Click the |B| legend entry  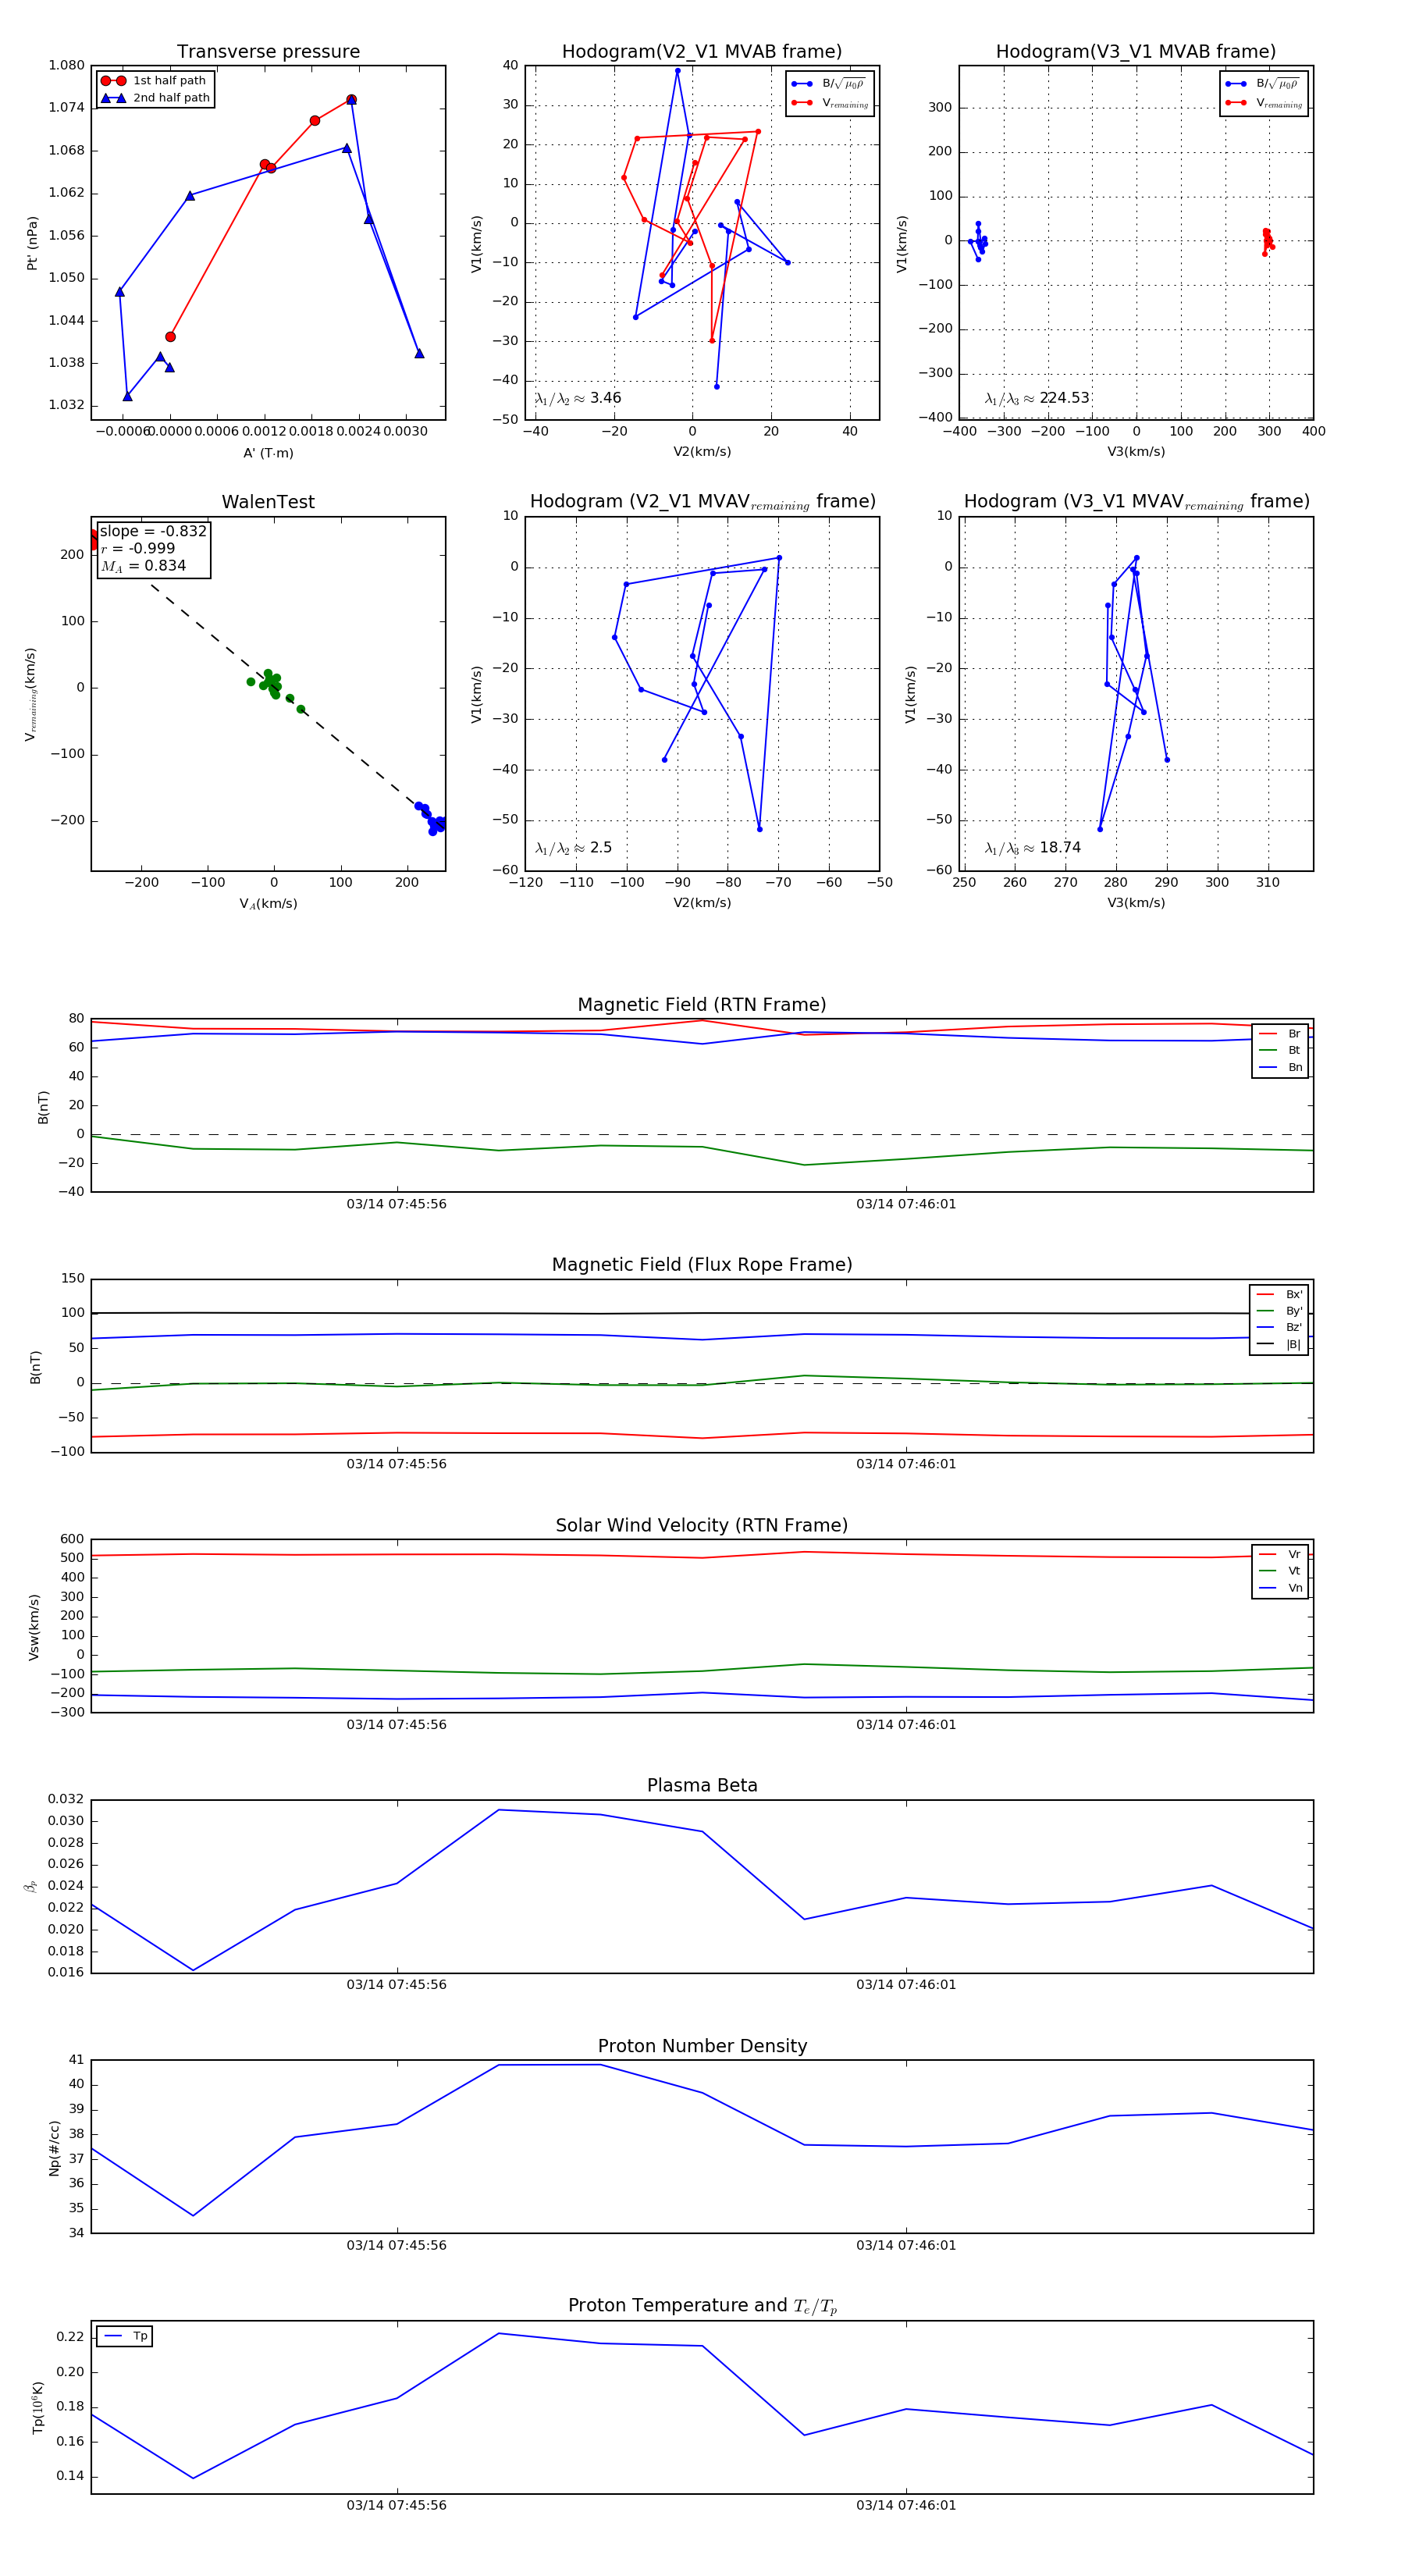[1280, 1344]
